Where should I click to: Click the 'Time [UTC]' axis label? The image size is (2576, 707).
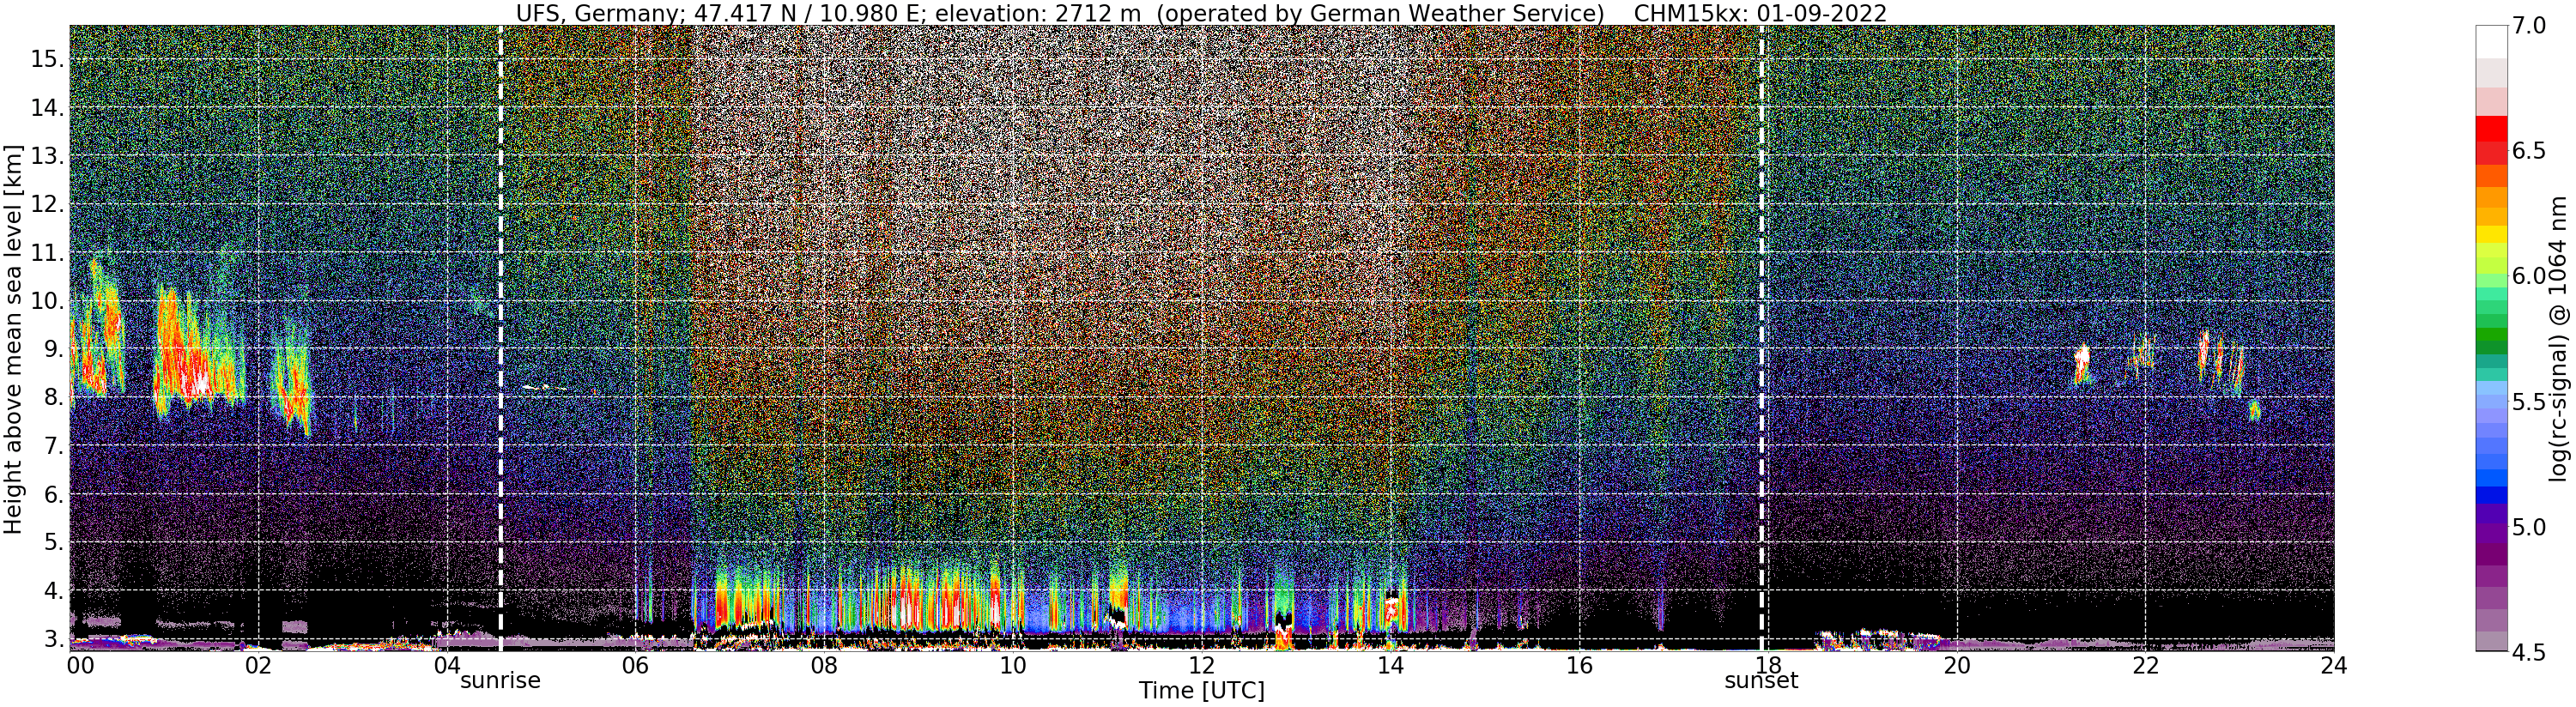click(x=1201, y=691)
